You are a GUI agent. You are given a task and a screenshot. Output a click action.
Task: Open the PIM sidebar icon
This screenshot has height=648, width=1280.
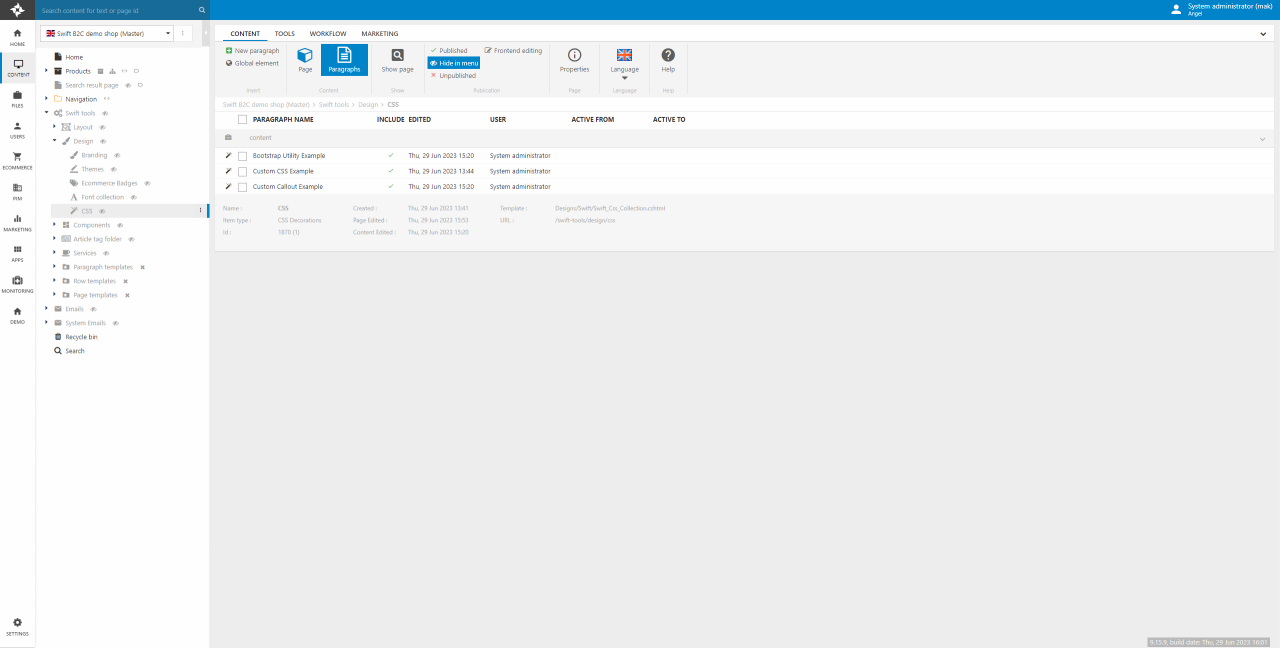coord(17,191)
